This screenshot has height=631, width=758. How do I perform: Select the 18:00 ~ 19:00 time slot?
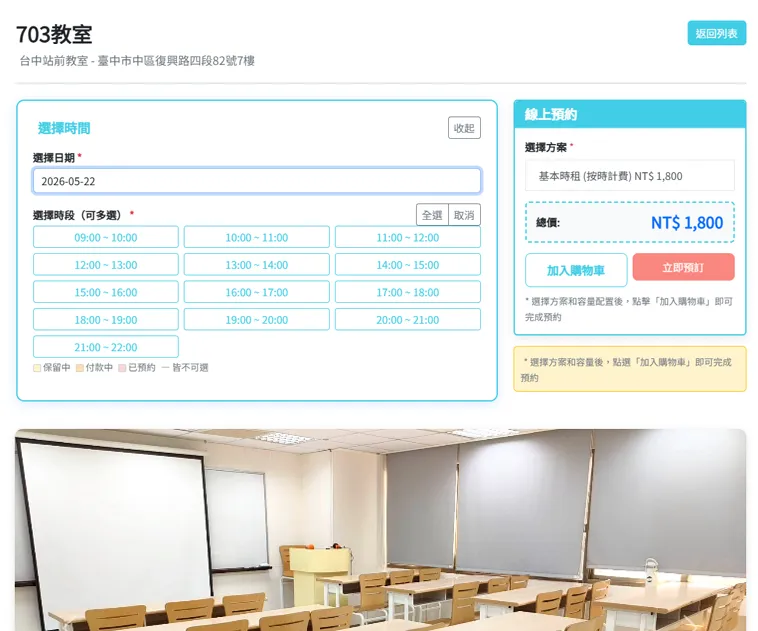pyautogui.click(x=105, y=320)
